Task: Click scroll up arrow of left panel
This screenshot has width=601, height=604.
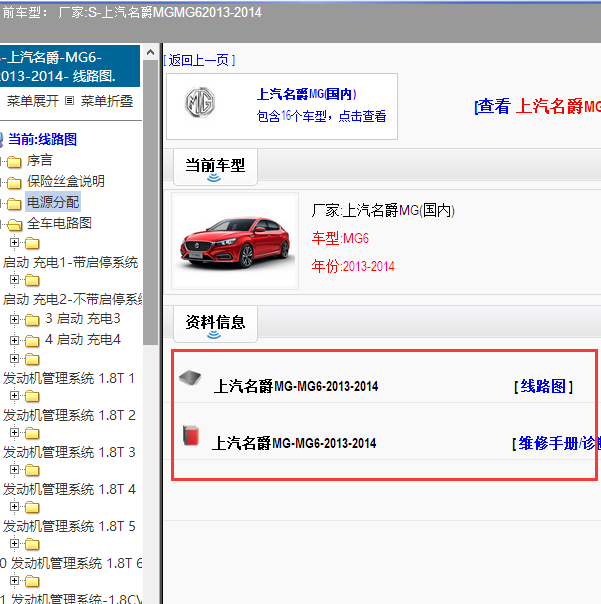Action: point(151,52)
